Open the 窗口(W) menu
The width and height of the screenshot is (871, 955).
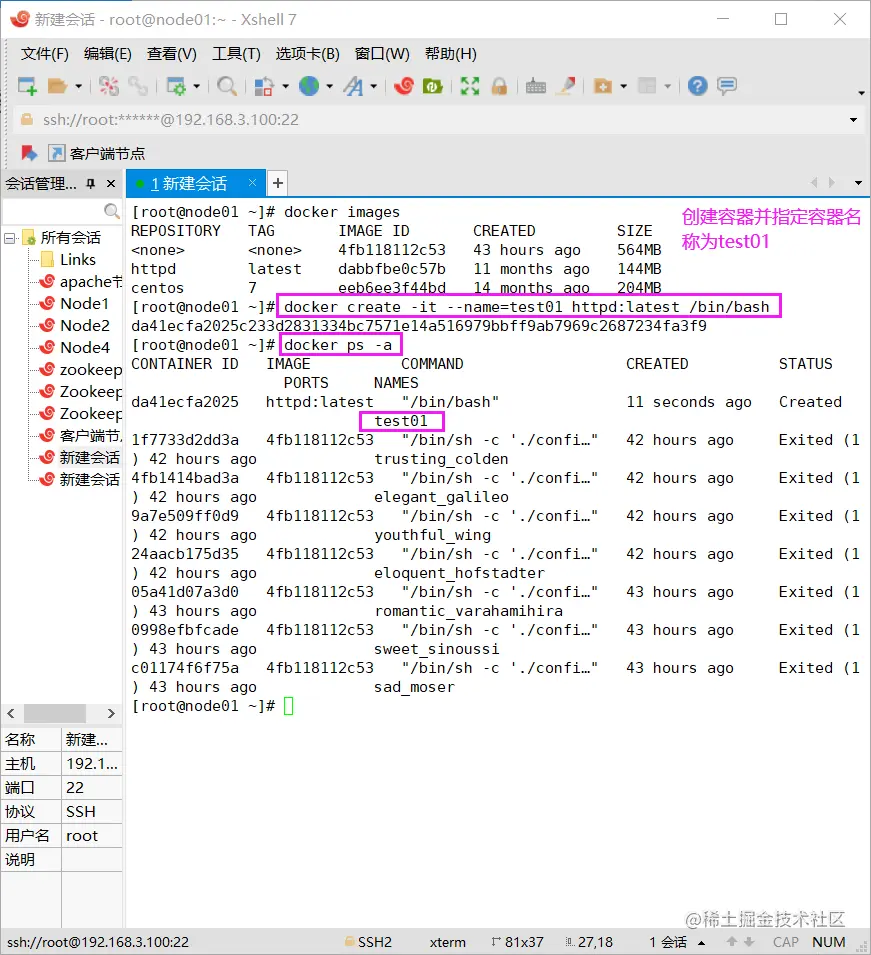[x=382, y=54]
